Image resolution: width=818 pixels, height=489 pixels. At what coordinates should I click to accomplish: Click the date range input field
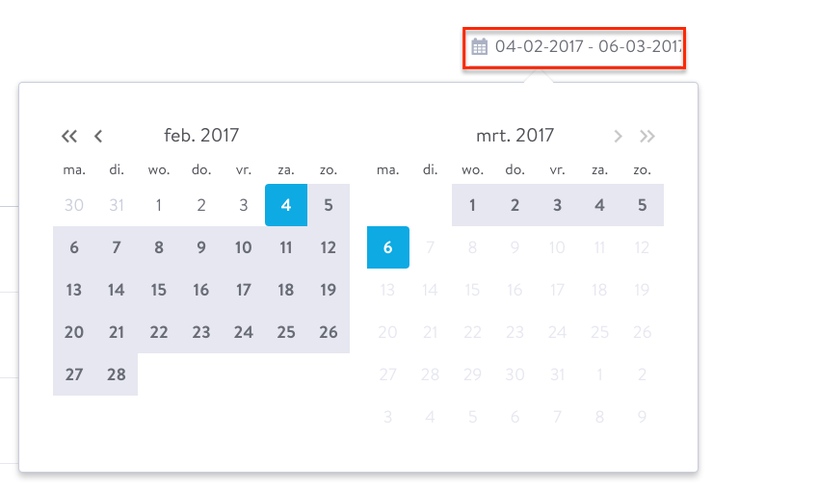tap(574, 48)
